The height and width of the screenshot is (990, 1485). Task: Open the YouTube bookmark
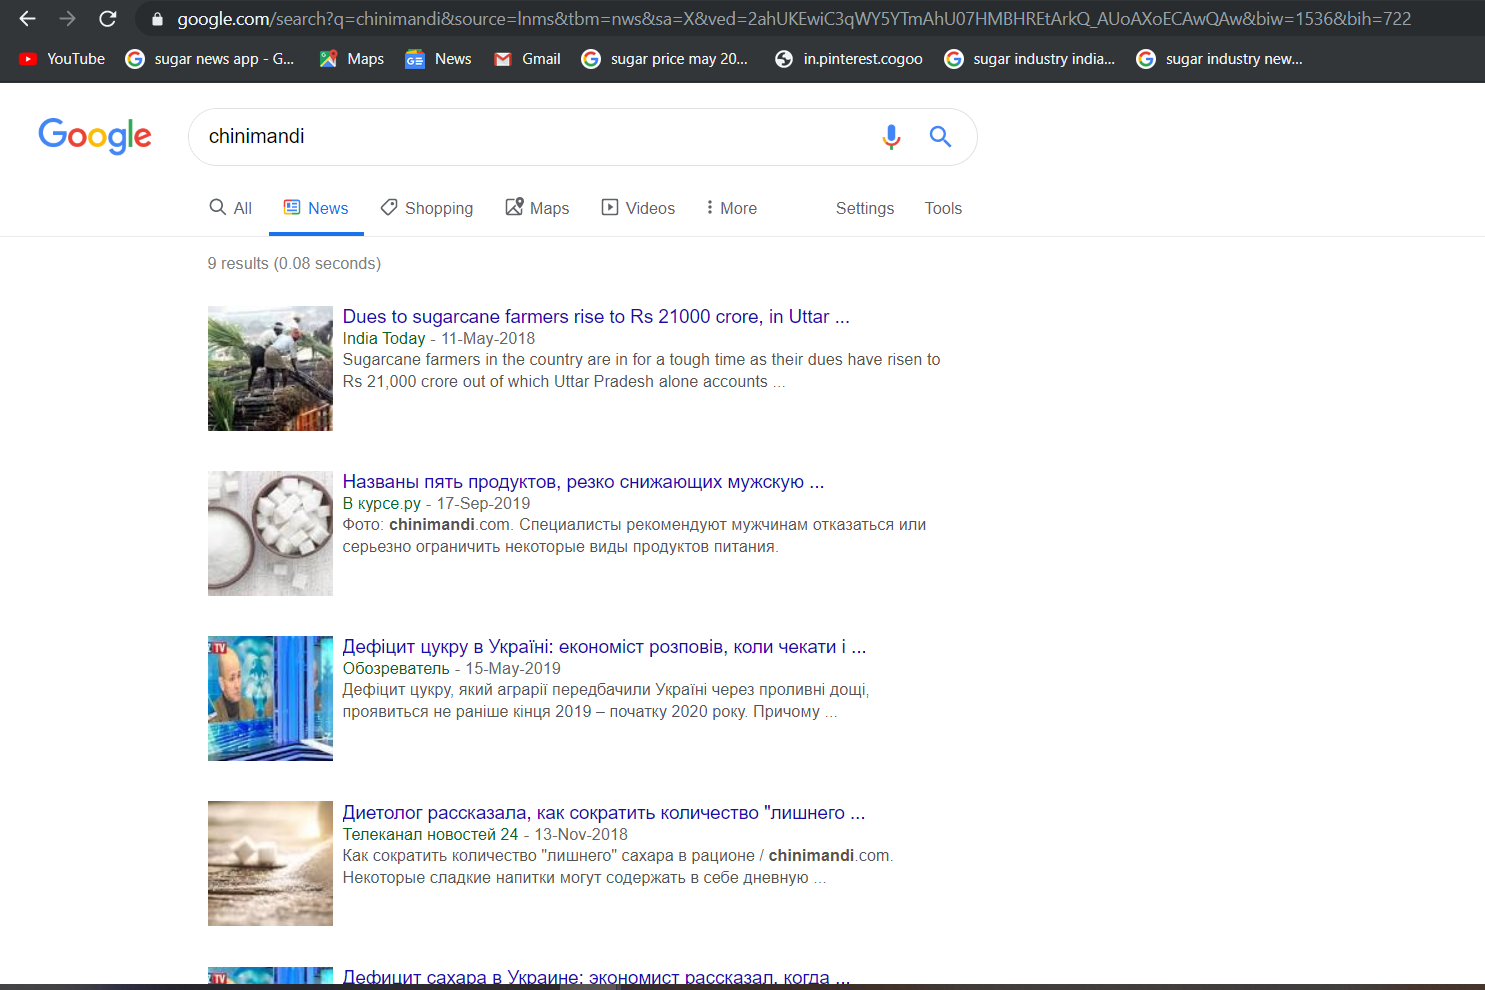point(62,59)
